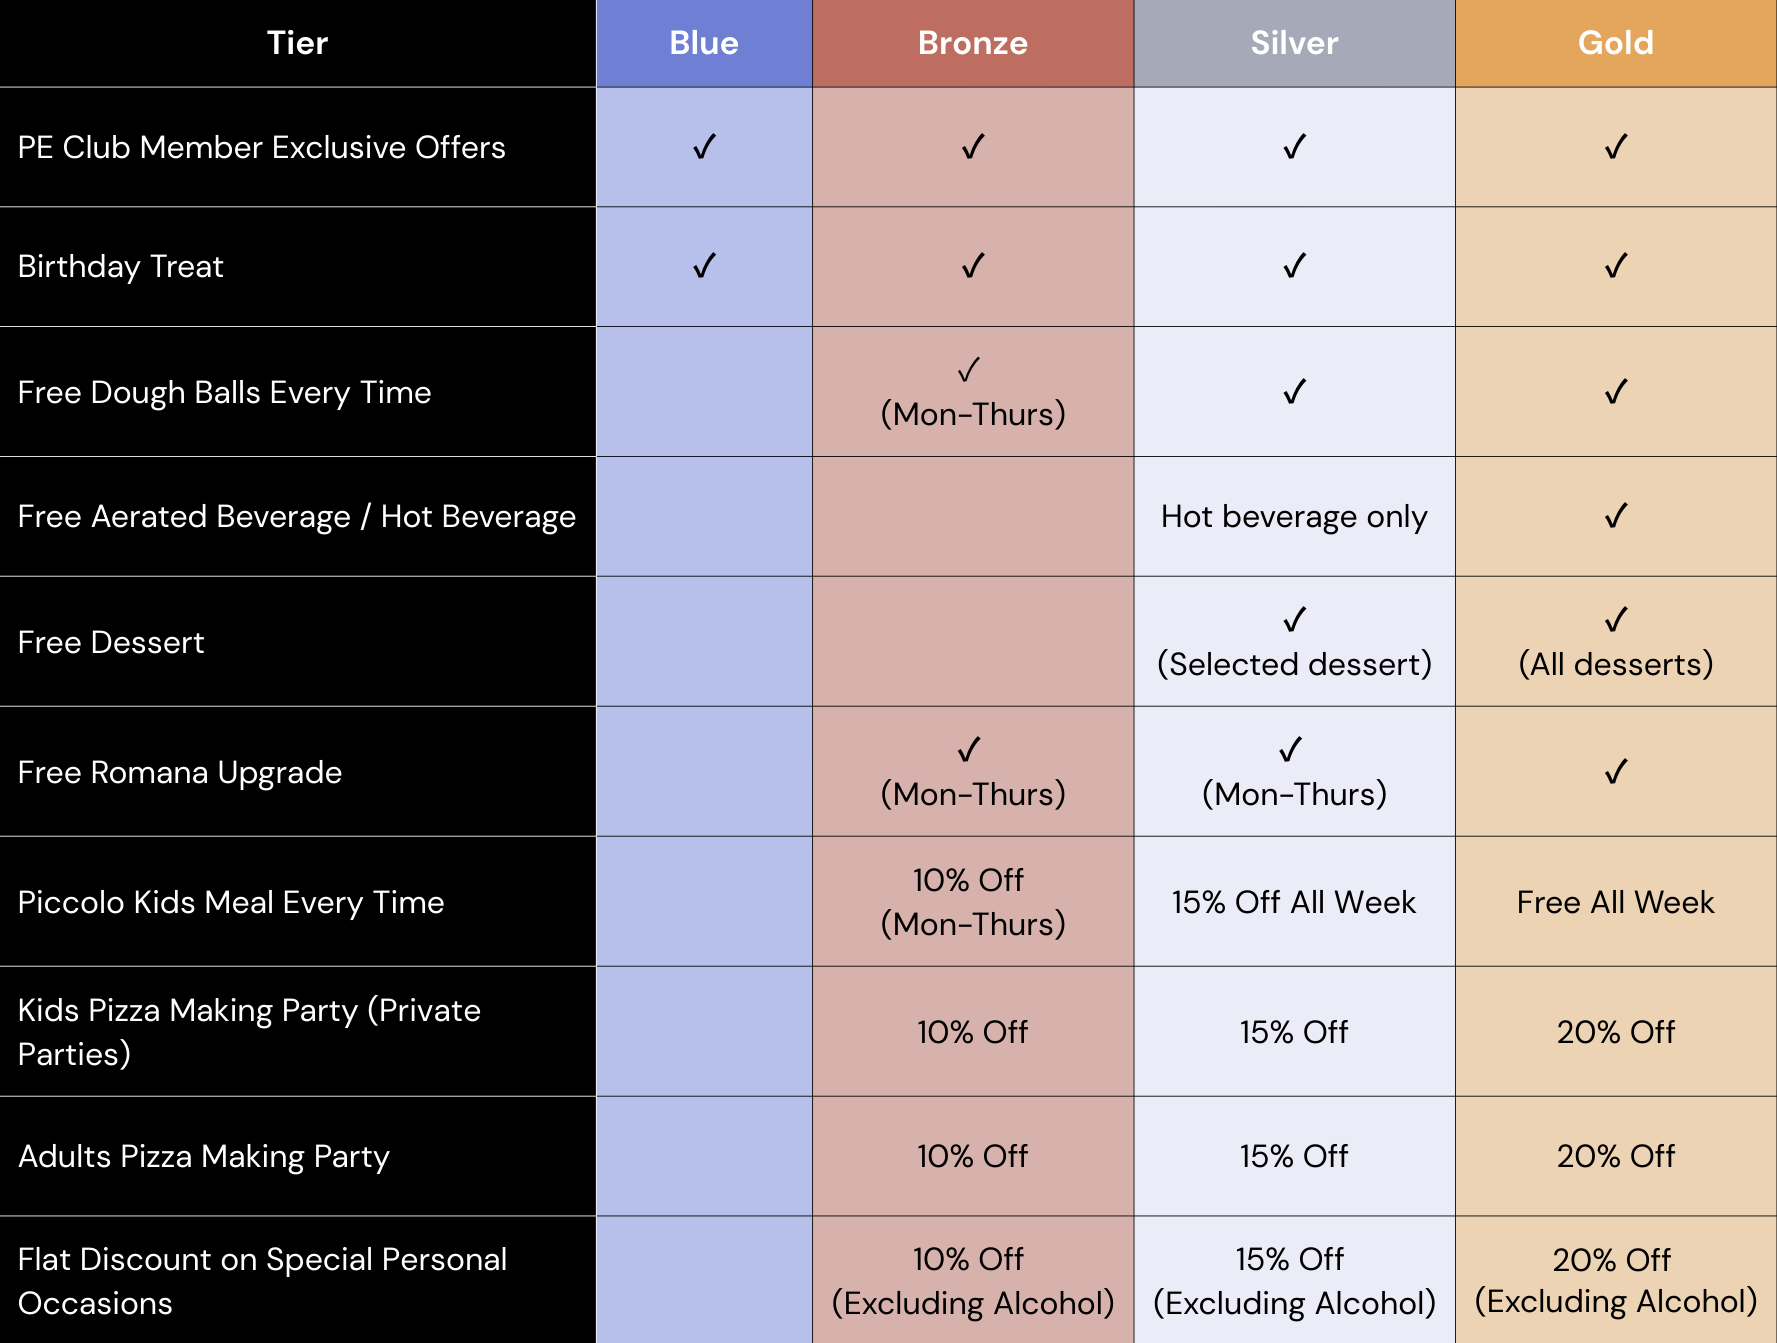Click the 'Hot beverage only' Silver cell

(x=1294, y=517)
